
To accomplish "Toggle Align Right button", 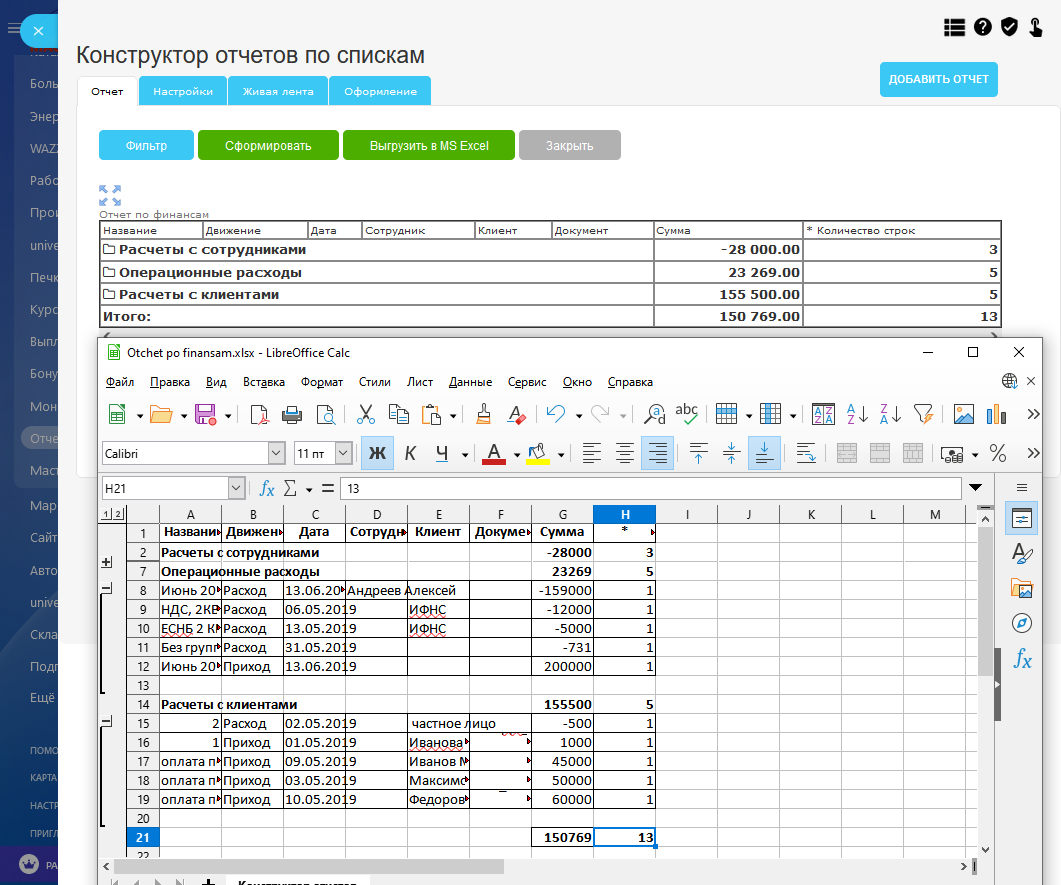I will [x=657, y=453].
